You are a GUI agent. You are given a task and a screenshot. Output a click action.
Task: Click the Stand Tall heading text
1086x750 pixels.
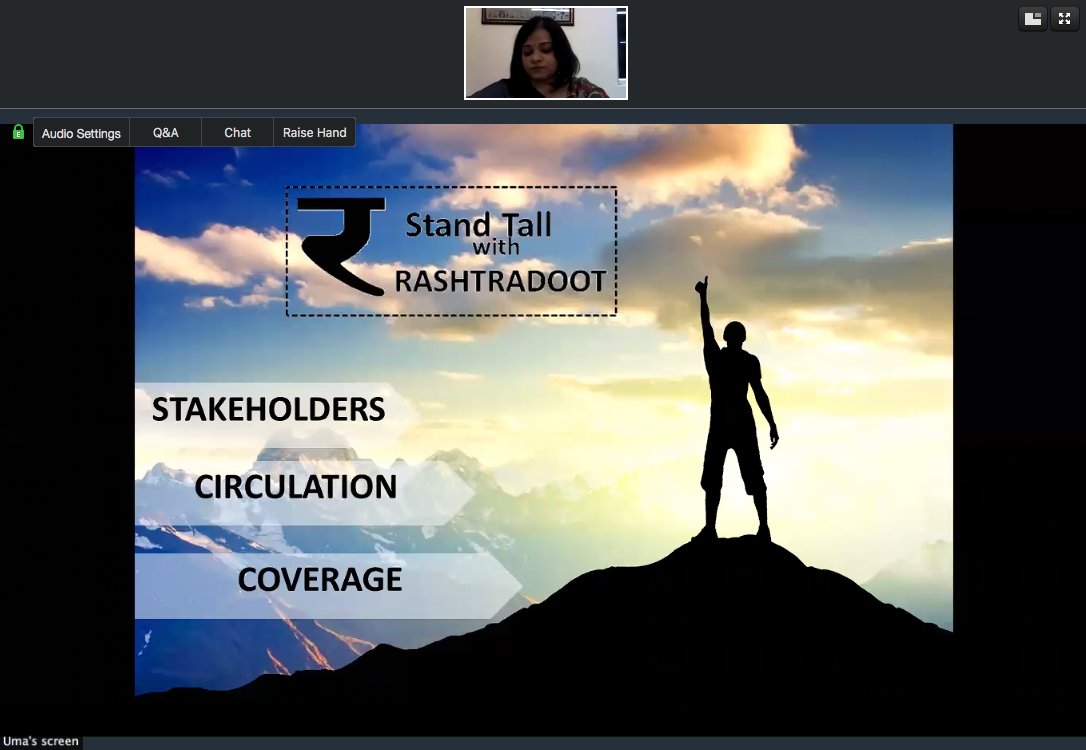click(479, 224)
